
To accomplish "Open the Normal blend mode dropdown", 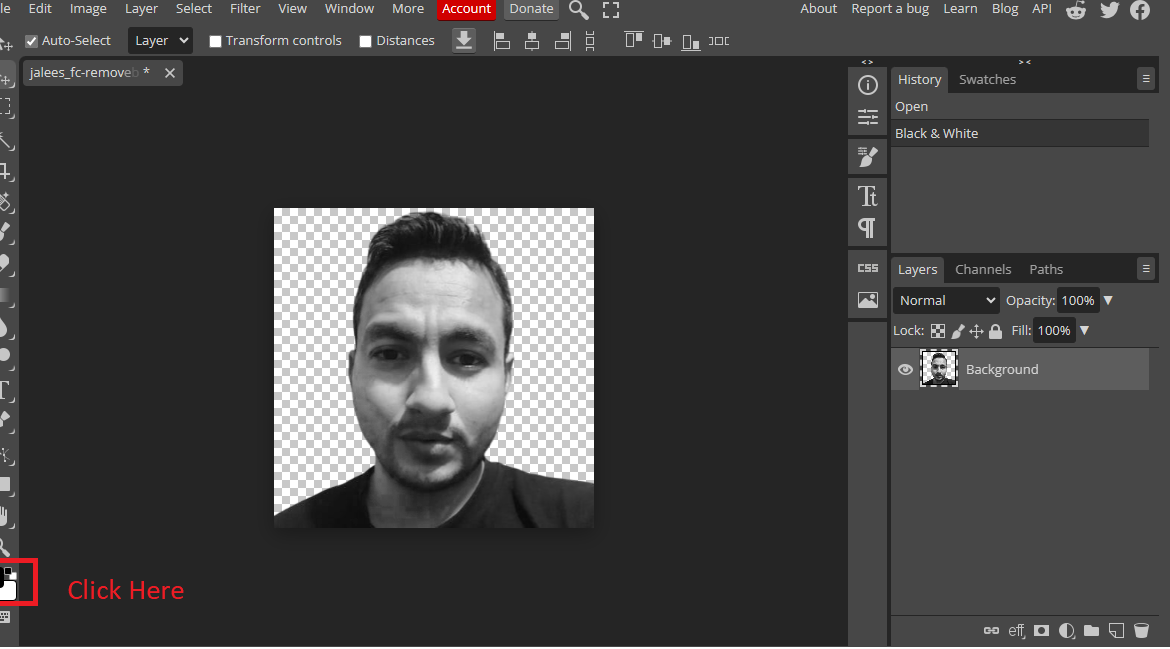I will click(946, 300).
